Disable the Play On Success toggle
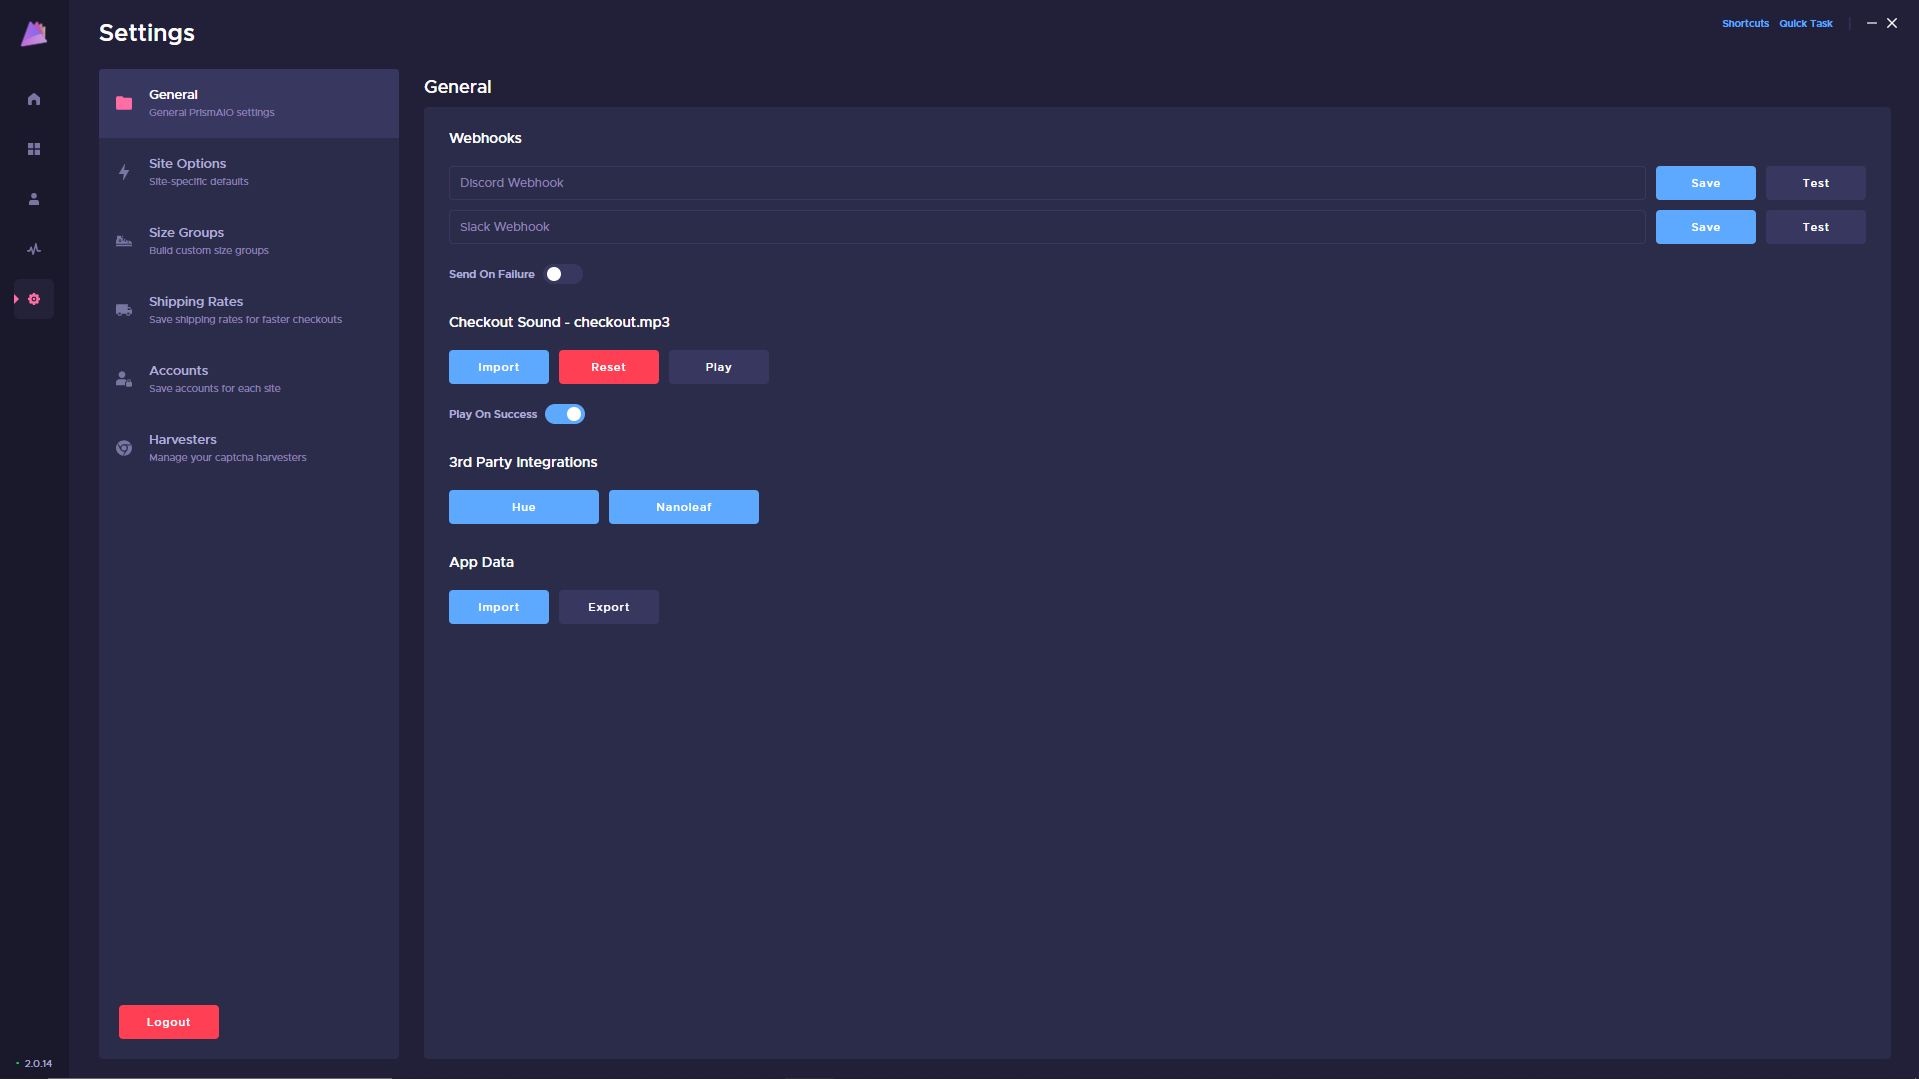 coord(565,414)
